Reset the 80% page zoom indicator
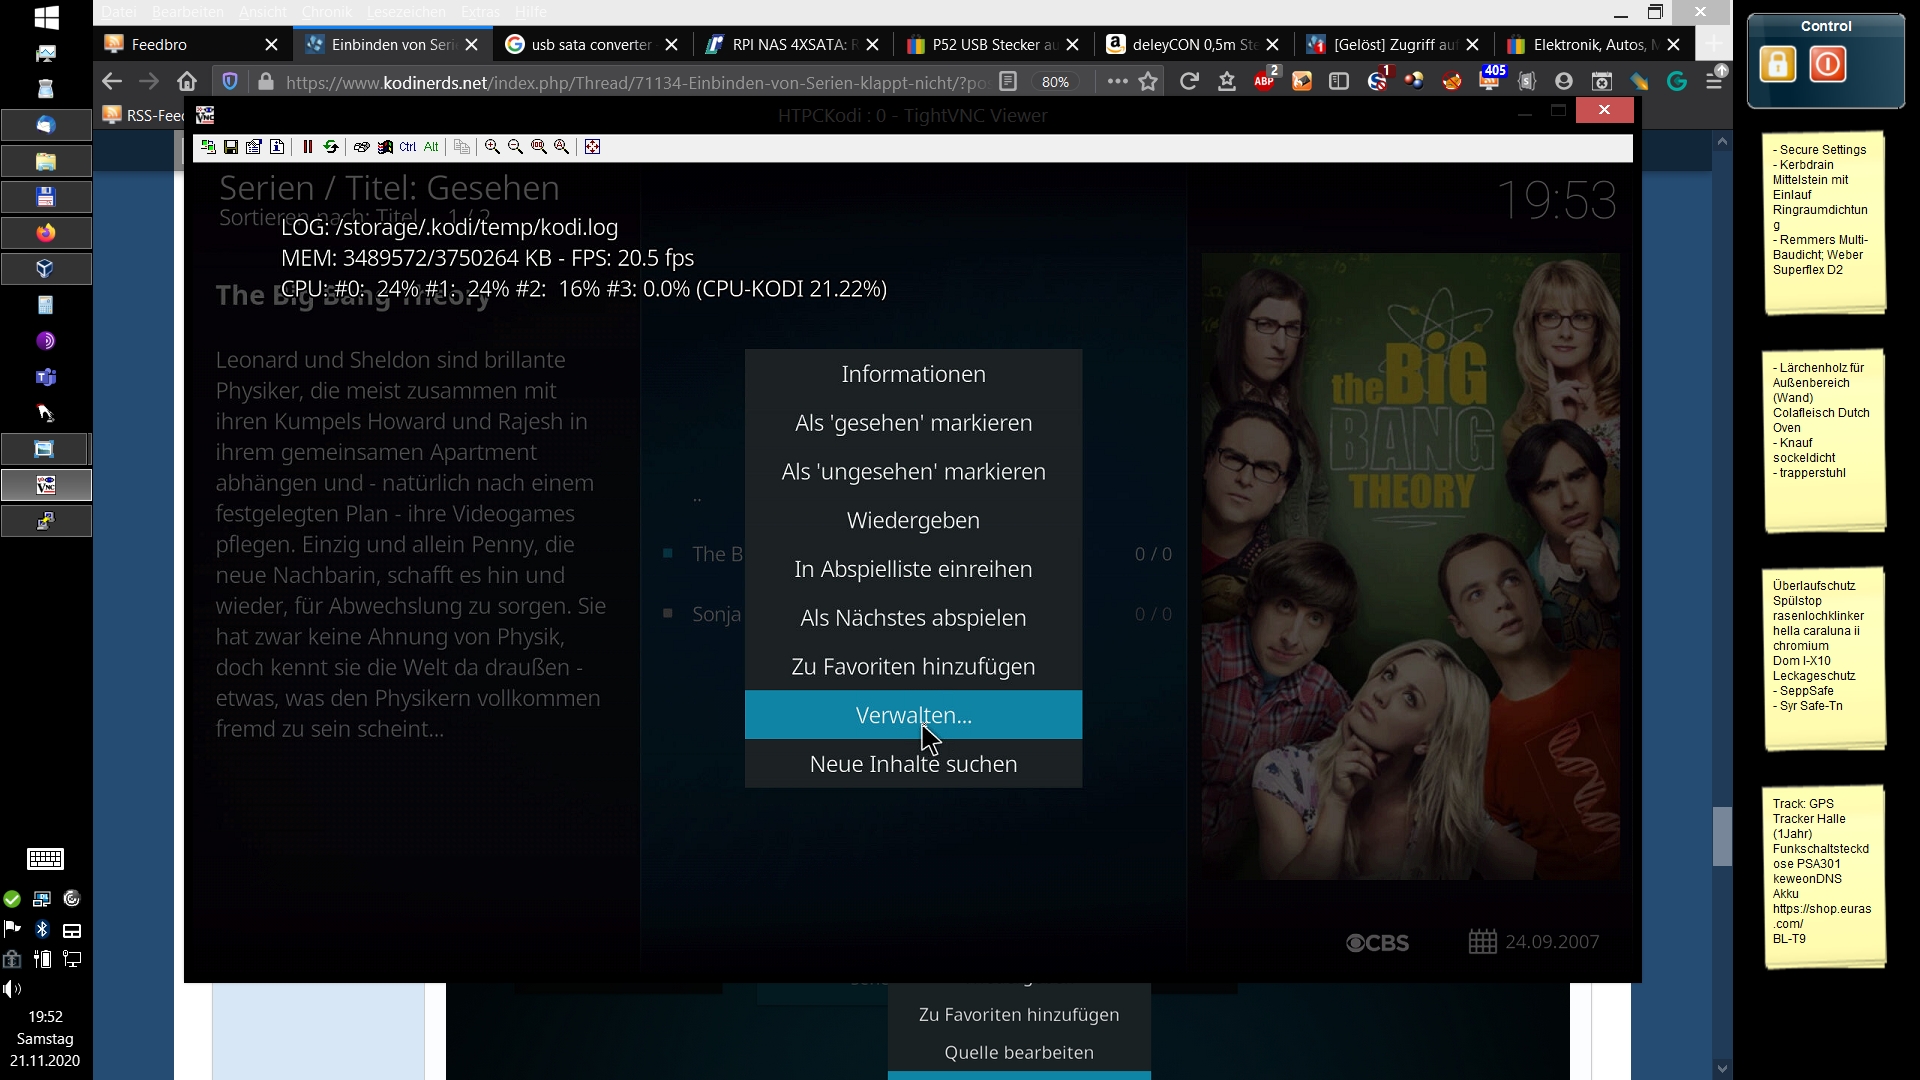Screen dimensions: 1920x1080 click(x=1055, y=82)
